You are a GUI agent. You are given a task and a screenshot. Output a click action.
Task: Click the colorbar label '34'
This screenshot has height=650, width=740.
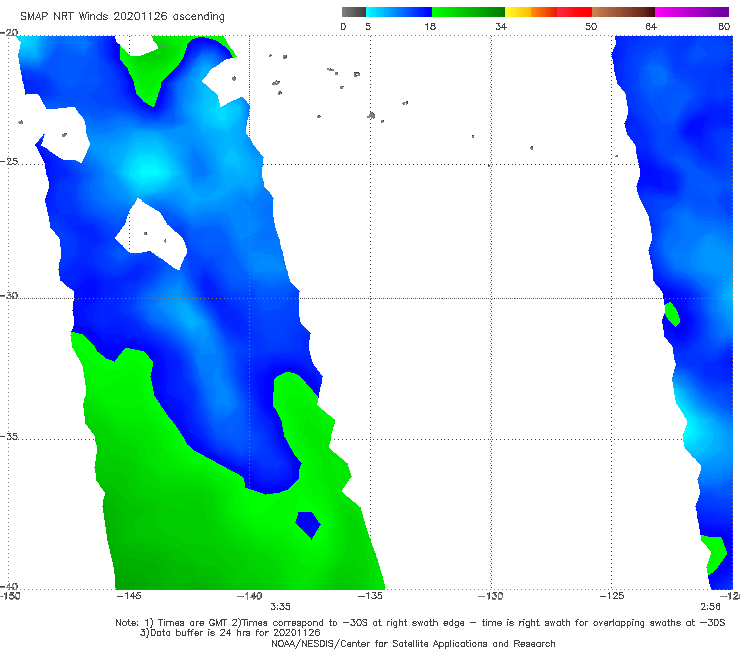(501, 26)
